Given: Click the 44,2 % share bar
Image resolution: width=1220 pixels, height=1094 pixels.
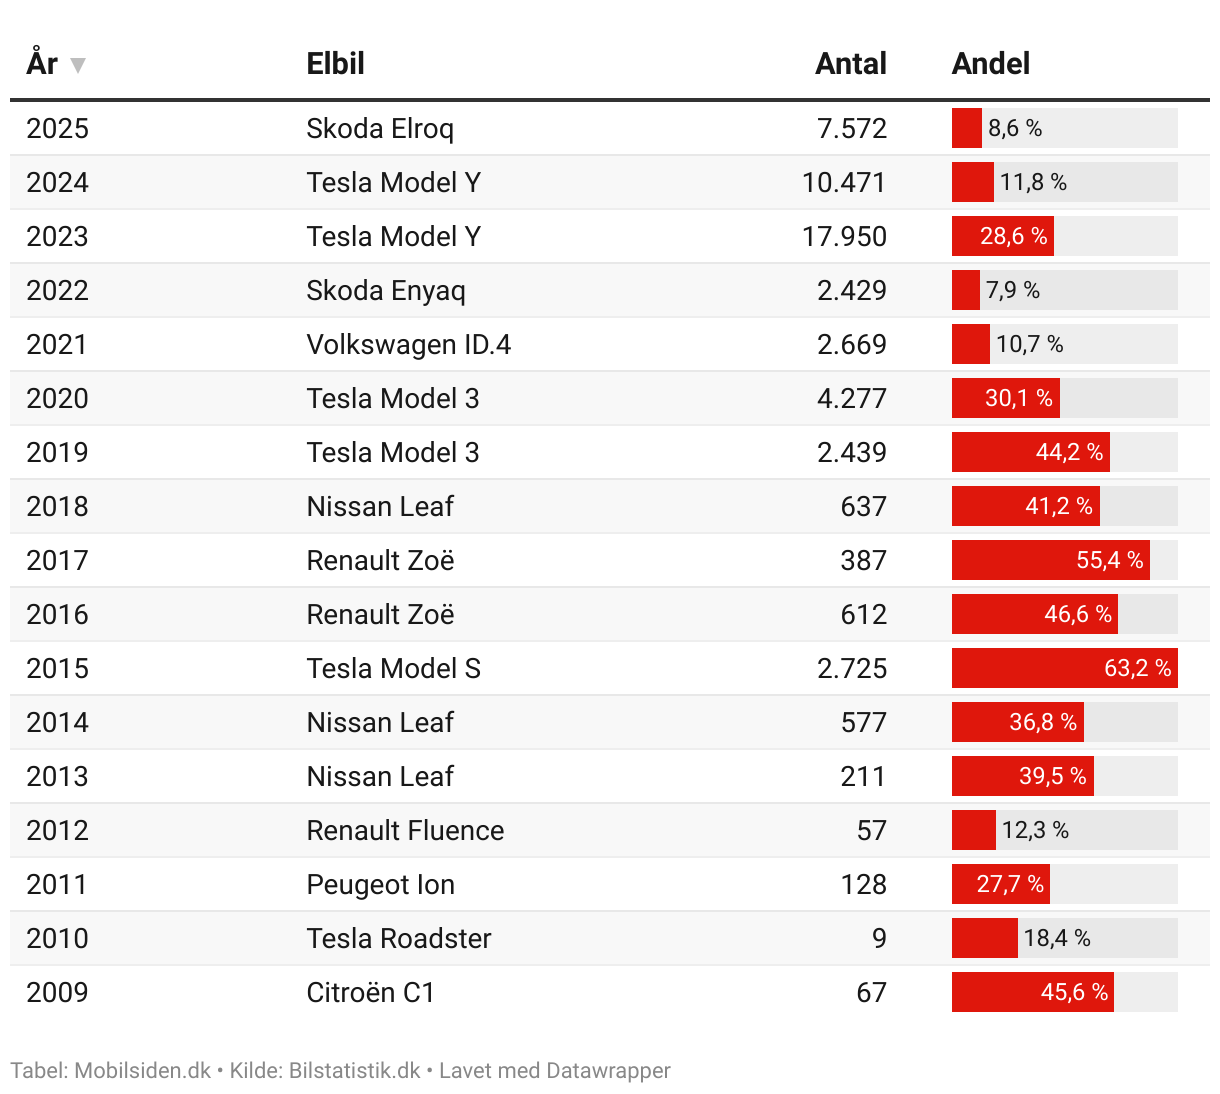Looking at the screenshot, I should coord(1030,452).
